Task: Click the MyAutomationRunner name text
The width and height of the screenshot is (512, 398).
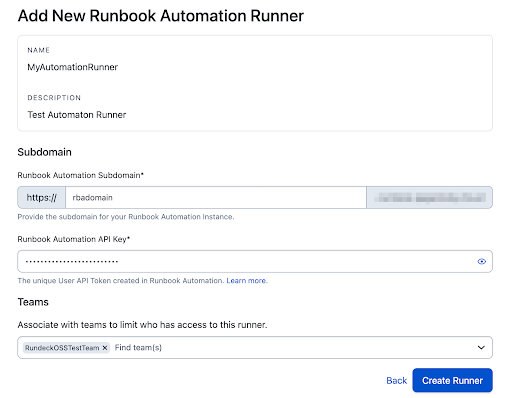Action: point(73,67)
